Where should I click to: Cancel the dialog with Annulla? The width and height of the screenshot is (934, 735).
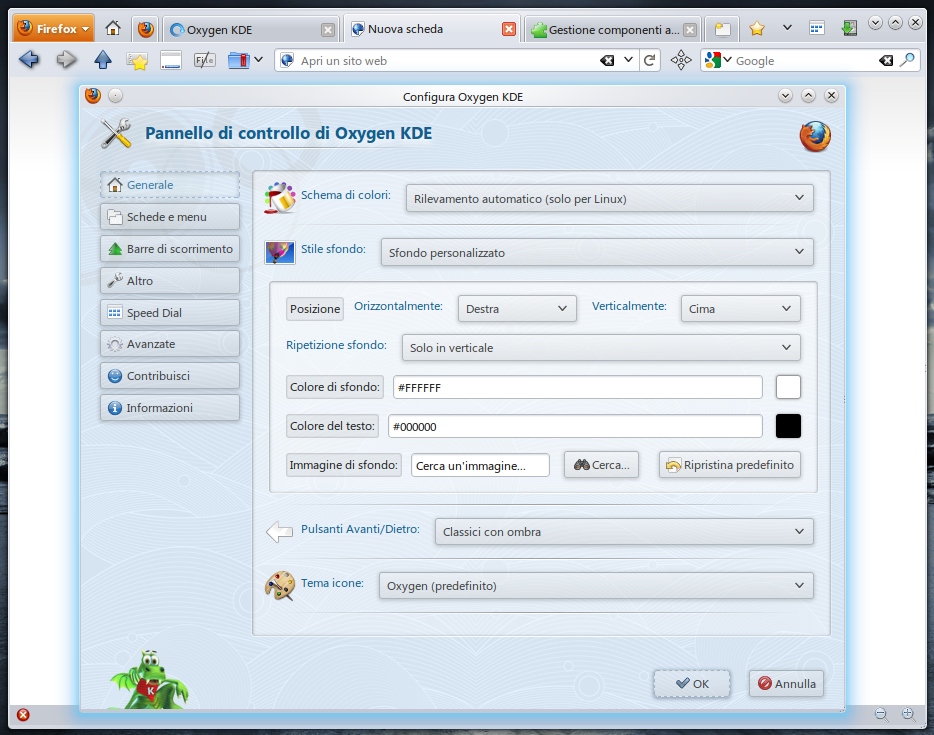pos(786,684)
